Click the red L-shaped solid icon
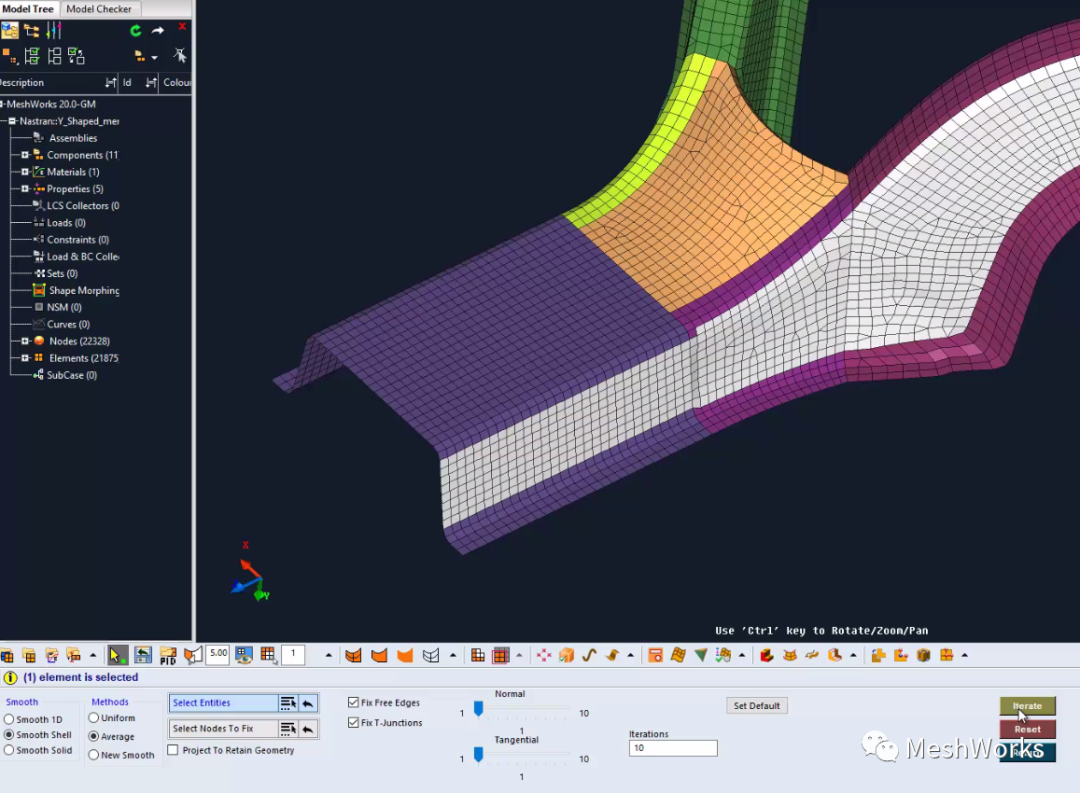This screenshot has height=793, width=1080. (767, 655)
